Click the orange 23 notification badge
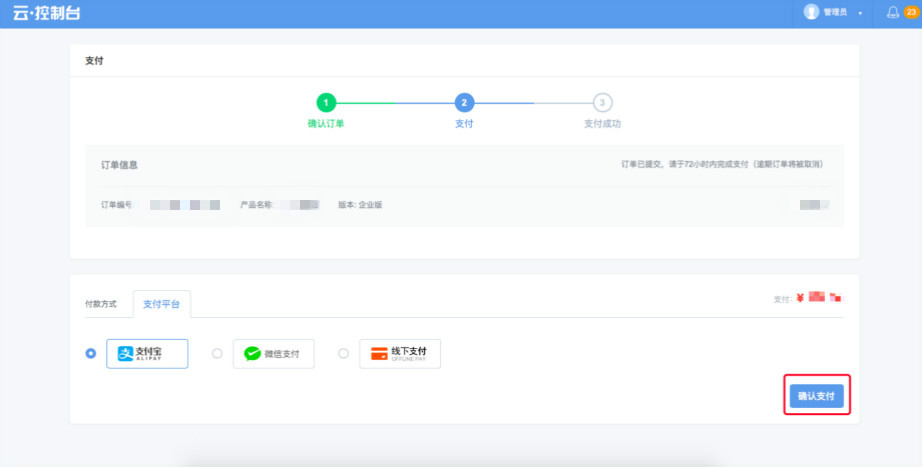 tap(909, 13)
